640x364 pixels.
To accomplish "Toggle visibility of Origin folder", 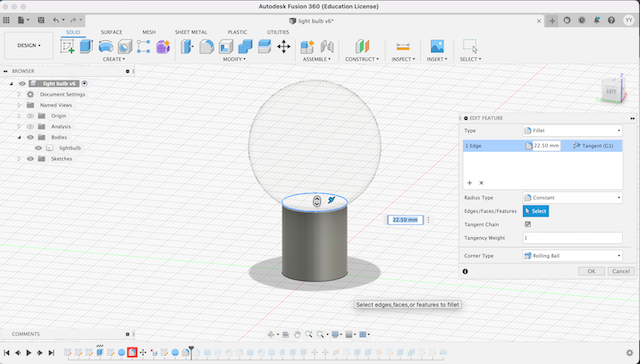I will pyautogui.click(x=30, y=116).
